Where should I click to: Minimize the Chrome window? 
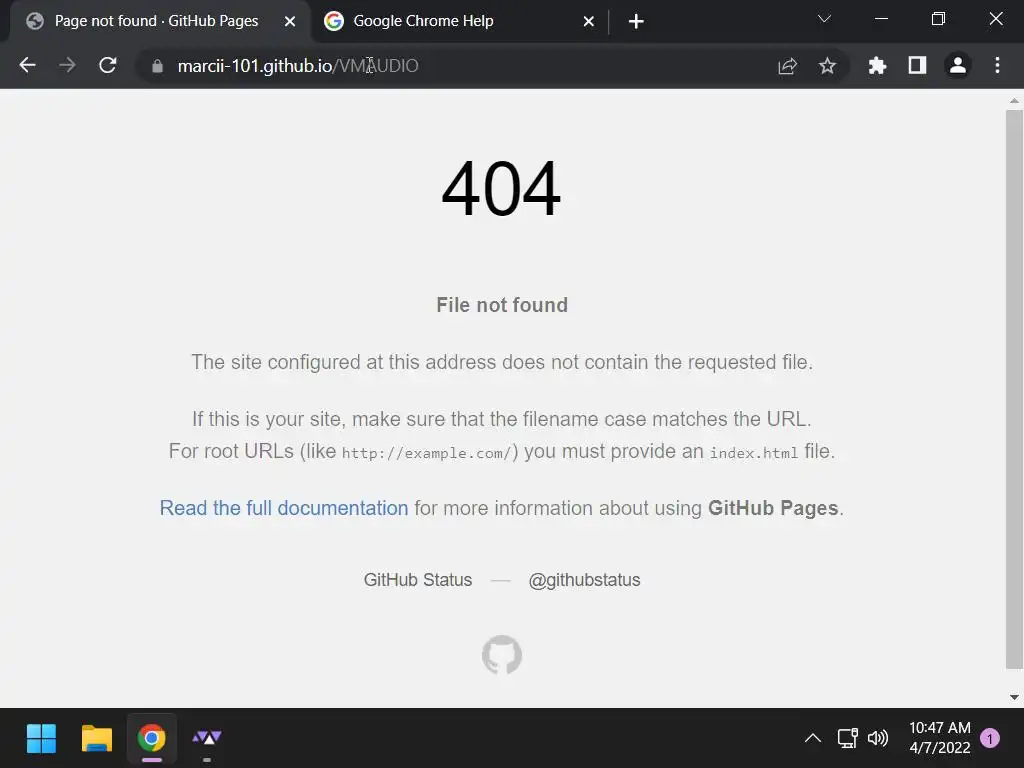coord(881,19)
